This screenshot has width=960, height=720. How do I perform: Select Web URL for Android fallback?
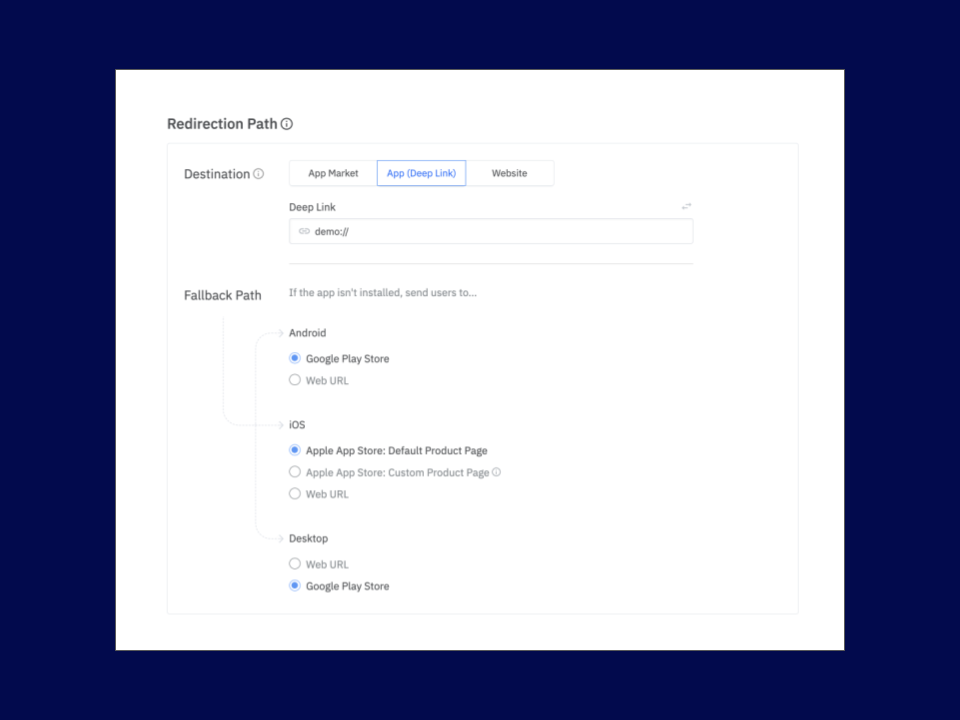[x=294, y=380]
